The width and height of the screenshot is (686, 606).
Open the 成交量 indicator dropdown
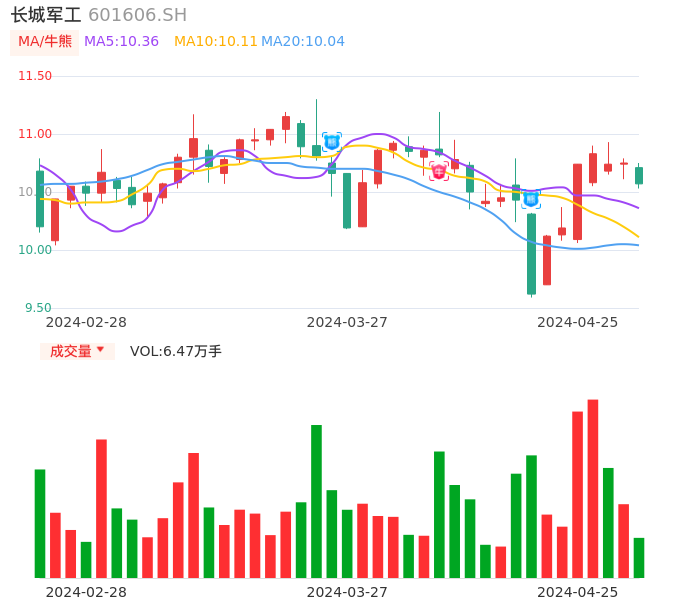(77, 351)
